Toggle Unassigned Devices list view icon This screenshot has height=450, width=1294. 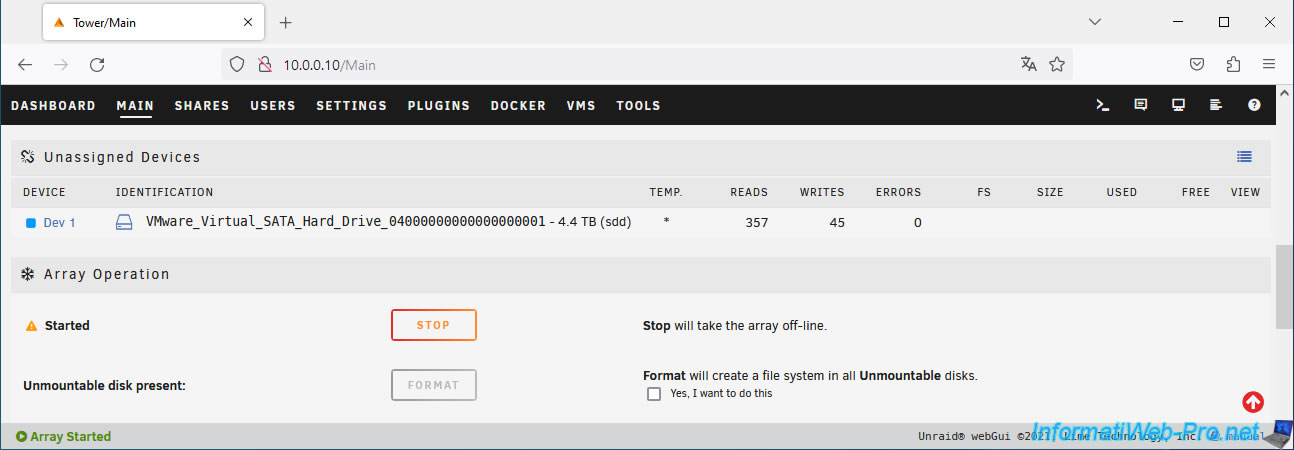[1244, 157]
